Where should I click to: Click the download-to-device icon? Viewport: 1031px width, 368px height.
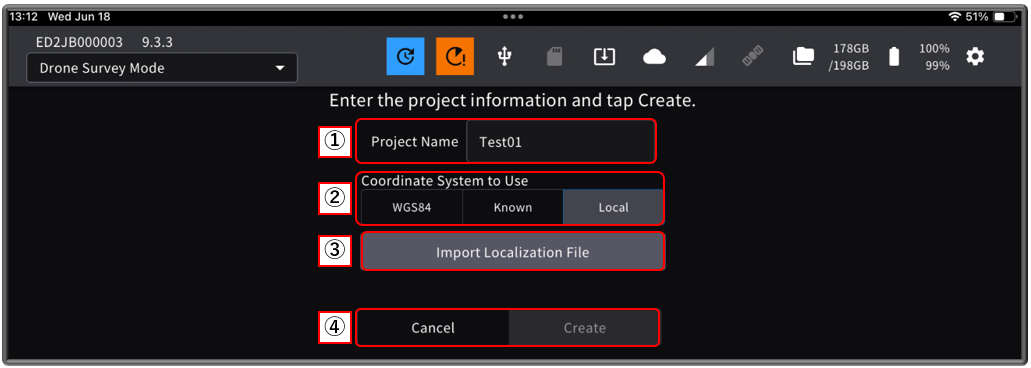pyautogui.click(x=604, y=57)
